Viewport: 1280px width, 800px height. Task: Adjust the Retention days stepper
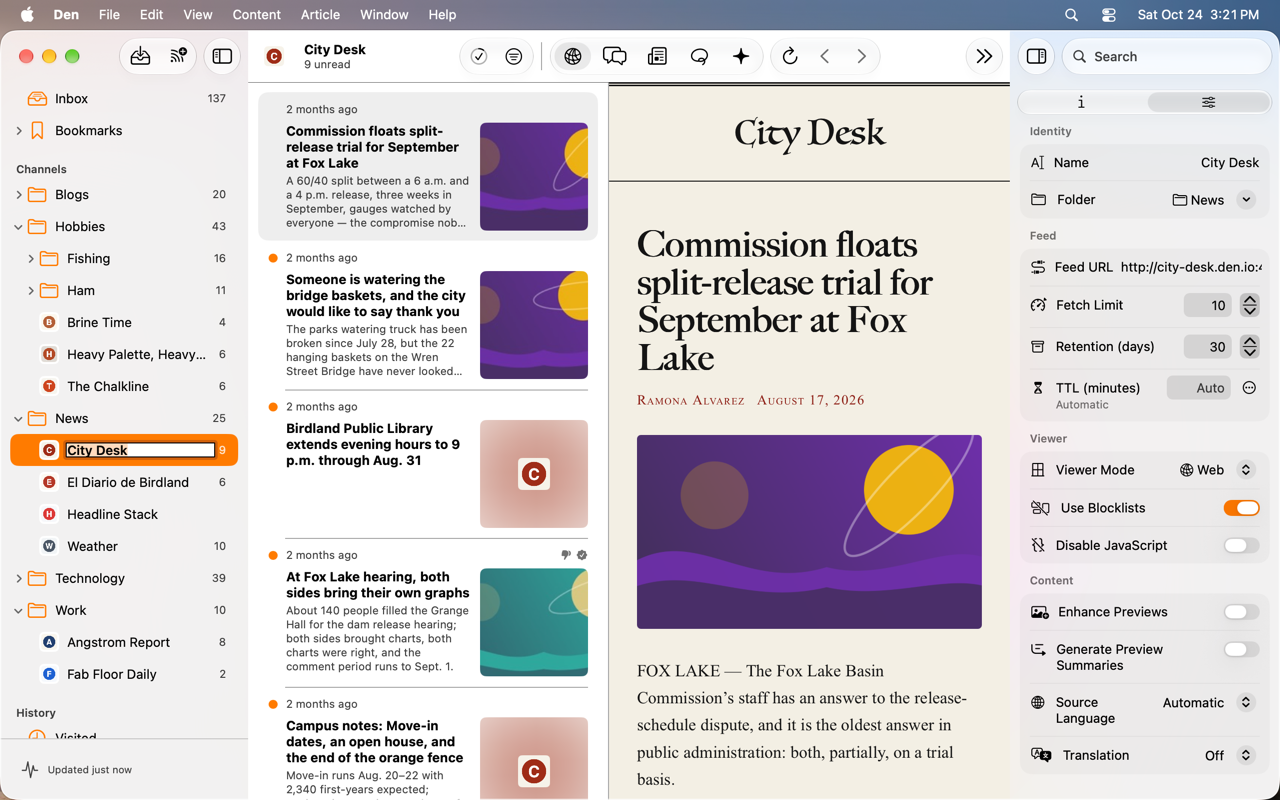[x=1249, y=347]
